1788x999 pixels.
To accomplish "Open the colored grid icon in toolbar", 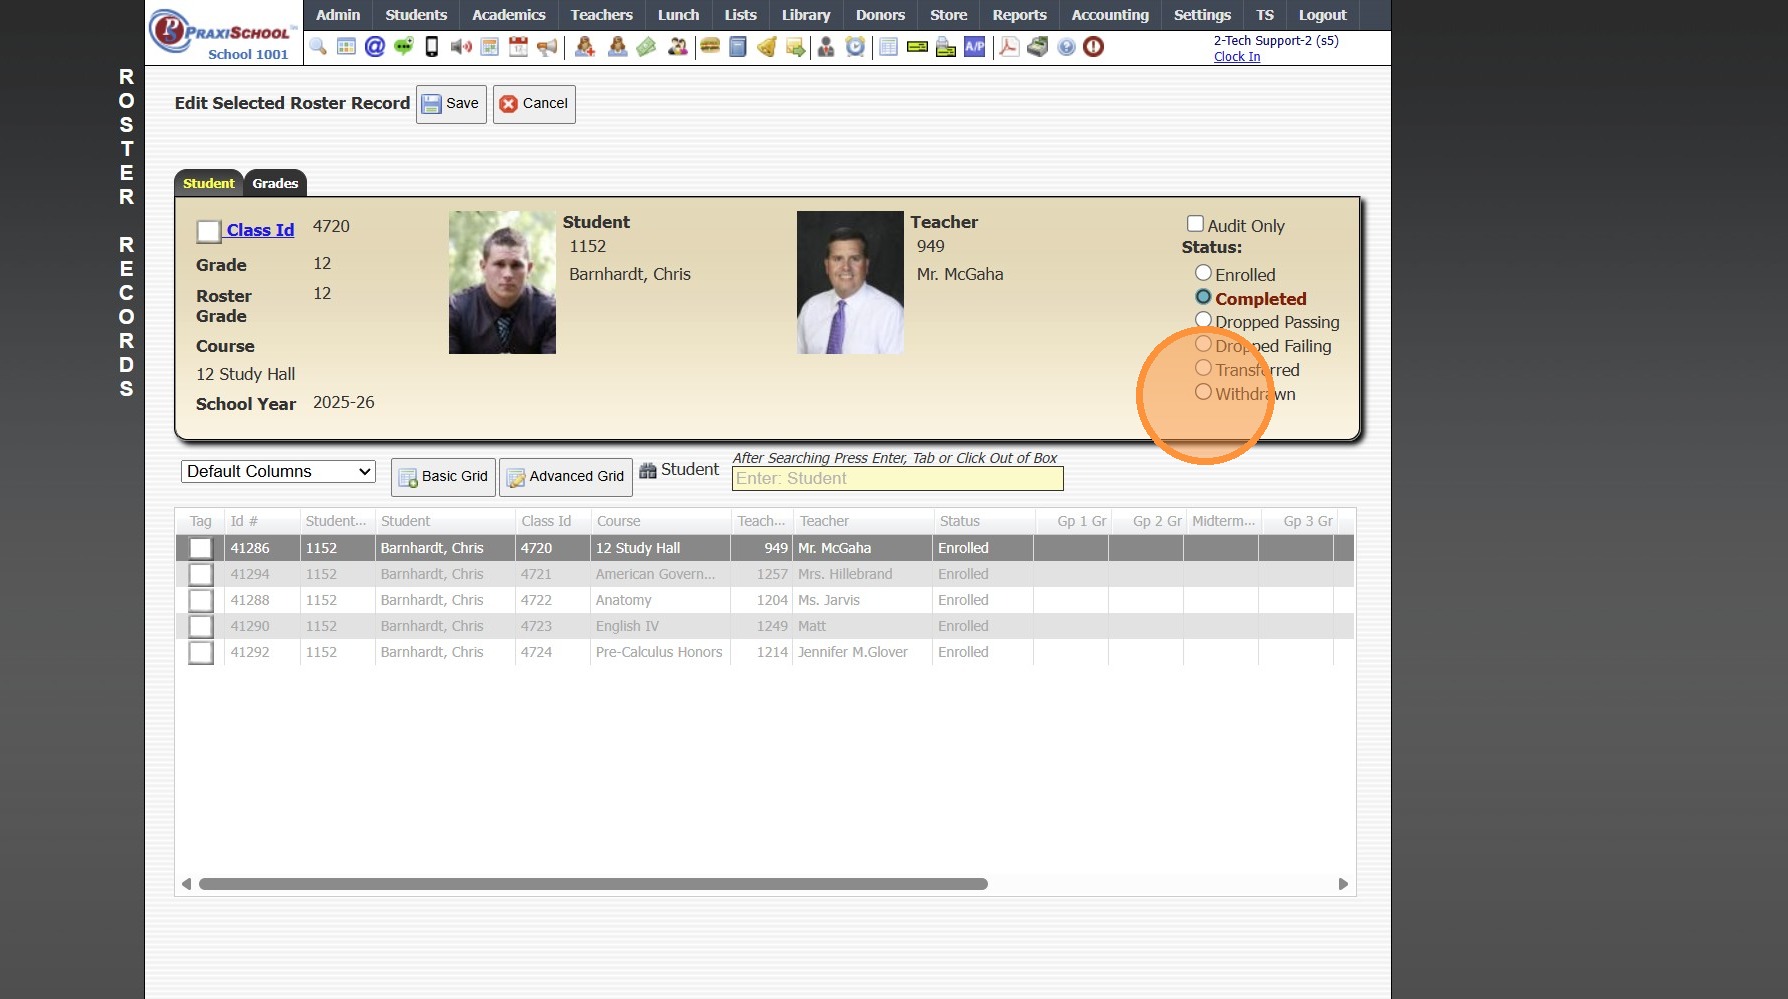I will tap(346, 47).
